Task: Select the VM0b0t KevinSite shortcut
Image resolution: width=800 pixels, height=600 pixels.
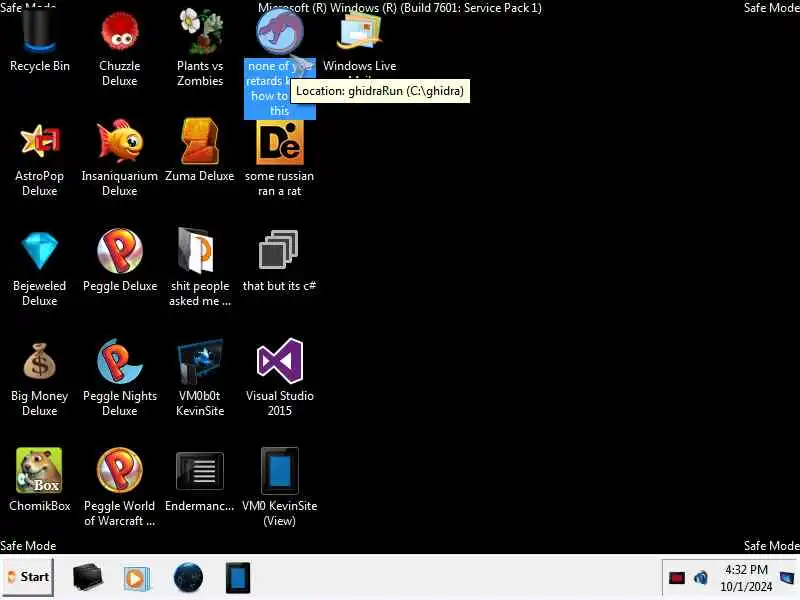Action: (199, 361)
